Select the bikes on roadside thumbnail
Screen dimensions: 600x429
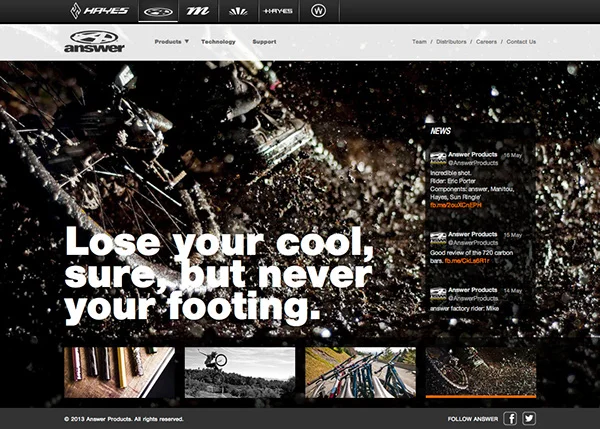360,372
